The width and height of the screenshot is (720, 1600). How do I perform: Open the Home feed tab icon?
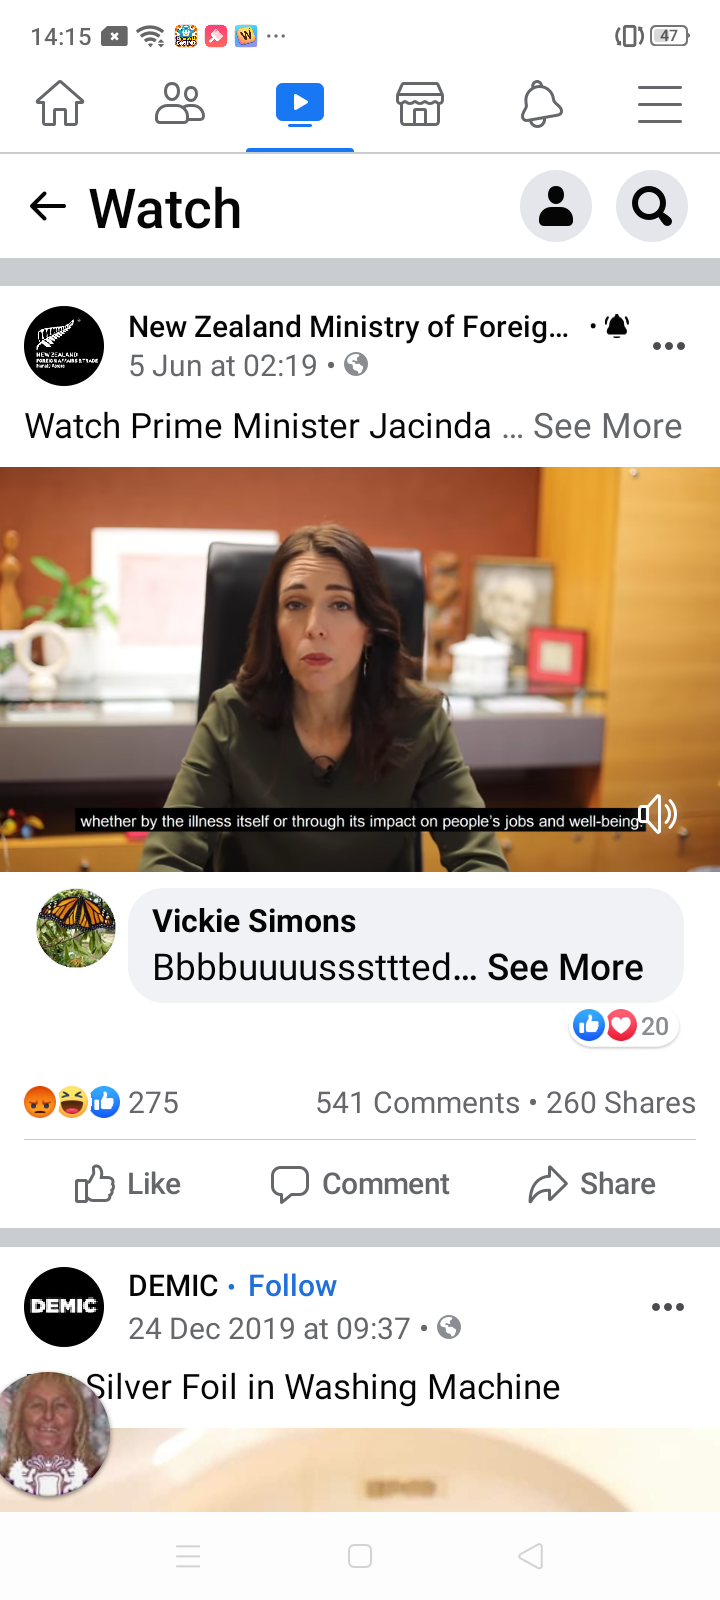60,103
